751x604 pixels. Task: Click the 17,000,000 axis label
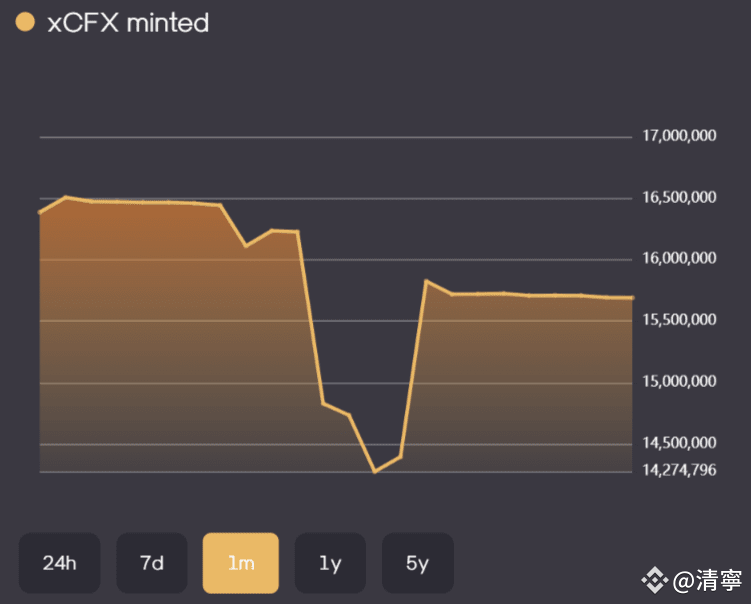pyautogui.click(x=679, y=136)
